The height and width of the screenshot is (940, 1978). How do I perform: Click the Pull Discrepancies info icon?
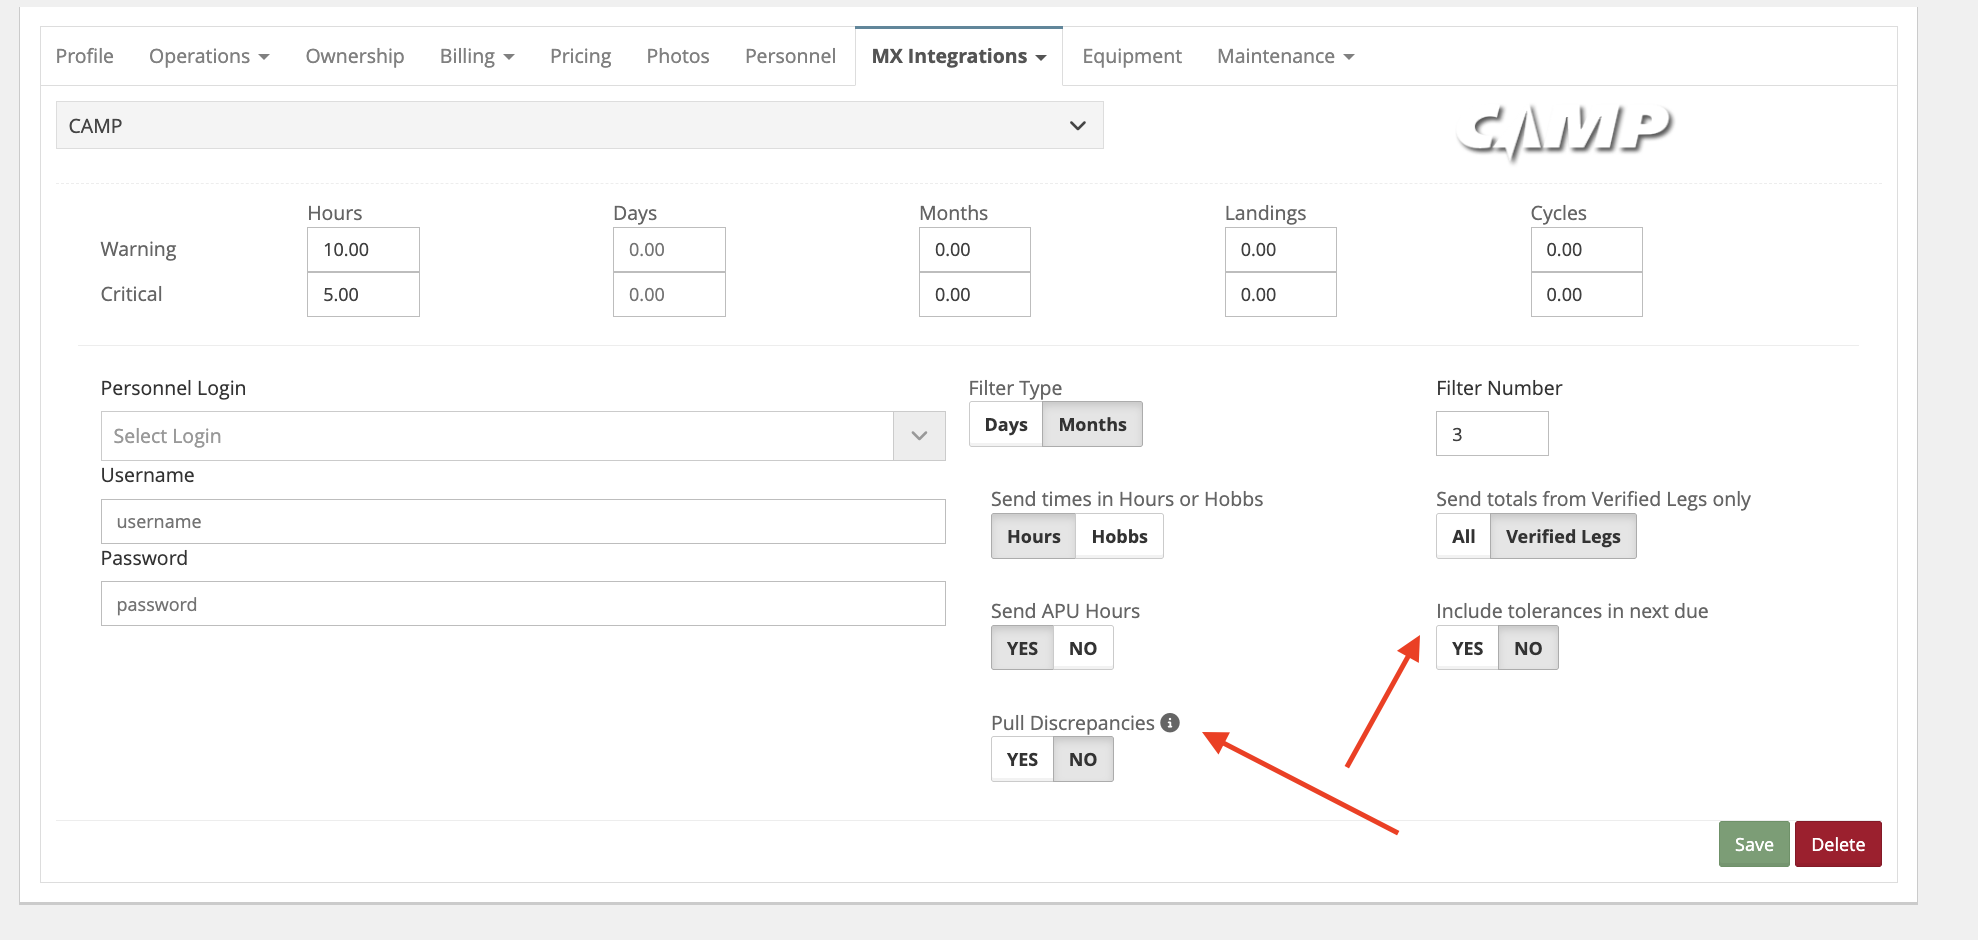(x=1170, y=722)
